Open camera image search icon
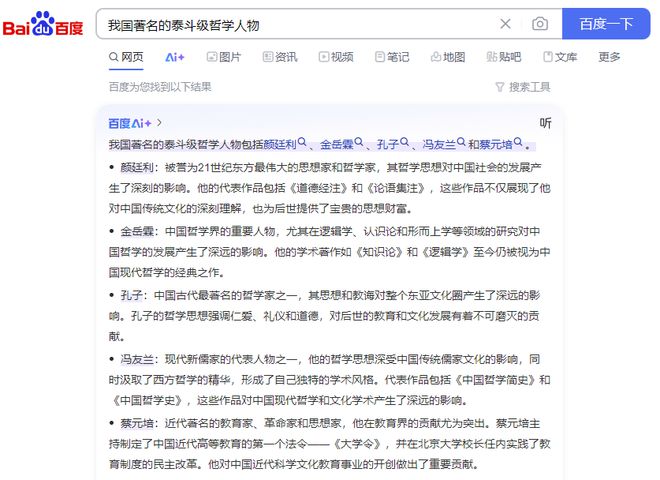The width and height of the screenshot is (660, 480). pos(540,24)
